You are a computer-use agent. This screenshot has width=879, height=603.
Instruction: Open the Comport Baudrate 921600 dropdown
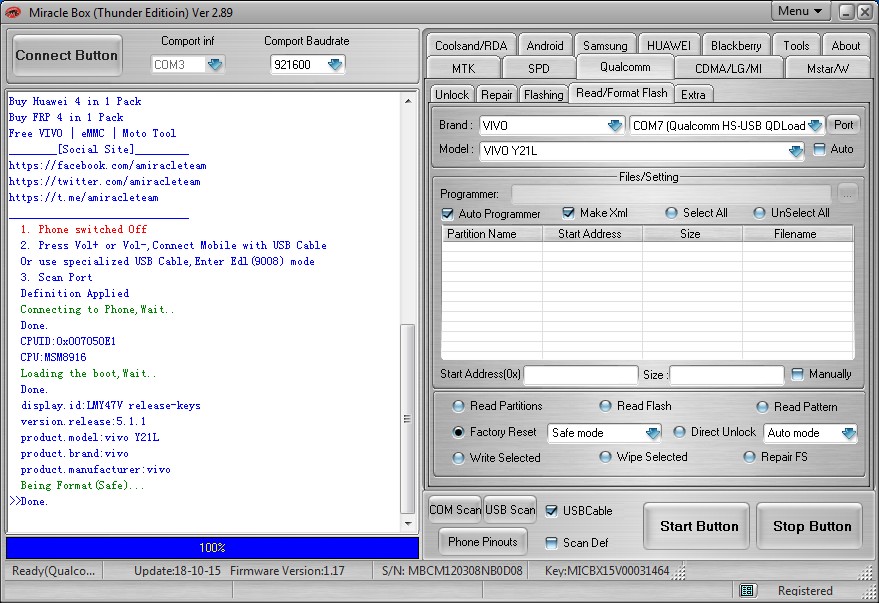tap(335, 64)
